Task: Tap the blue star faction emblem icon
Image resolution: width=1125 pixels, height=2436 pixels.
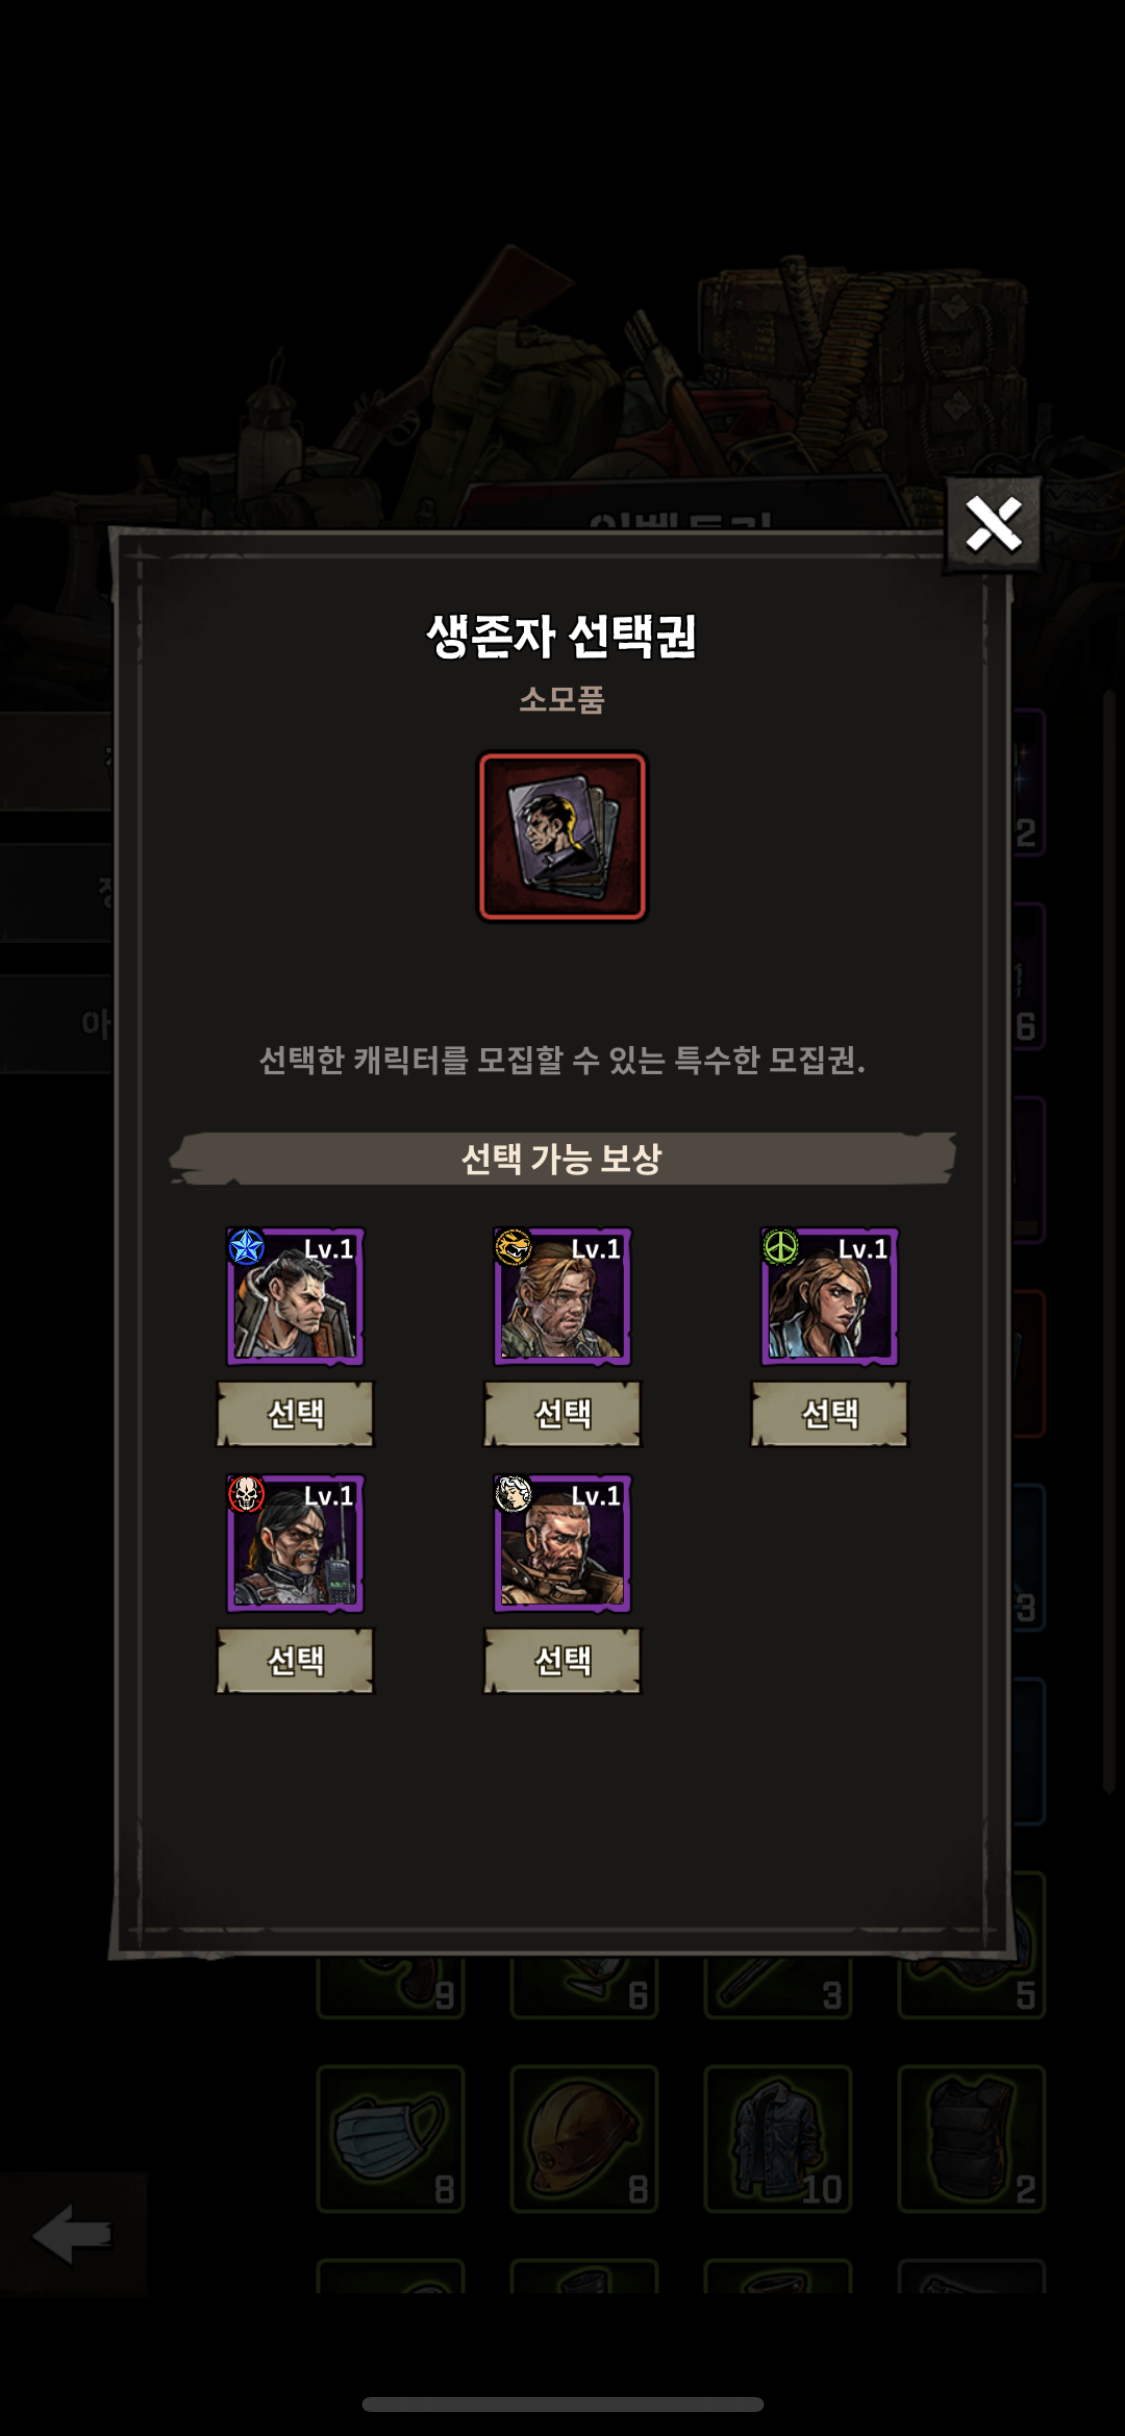Action: [x=246, y=1247]
